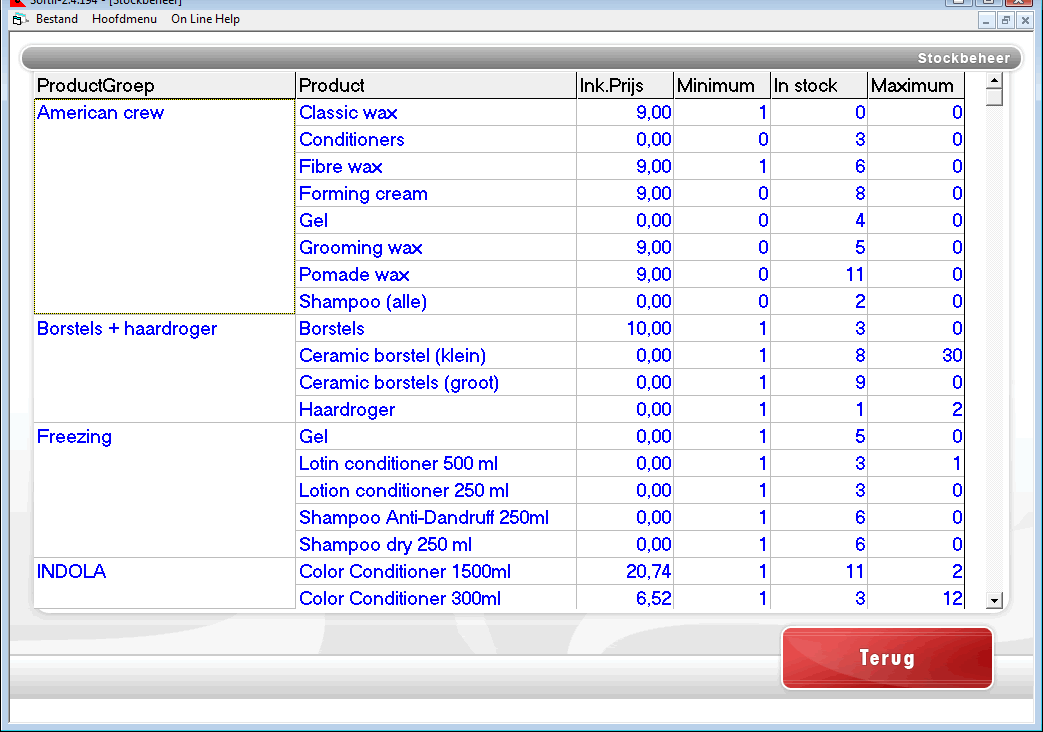Click In stock 9 for Ceramic borstels (groot)

point(820,383)
